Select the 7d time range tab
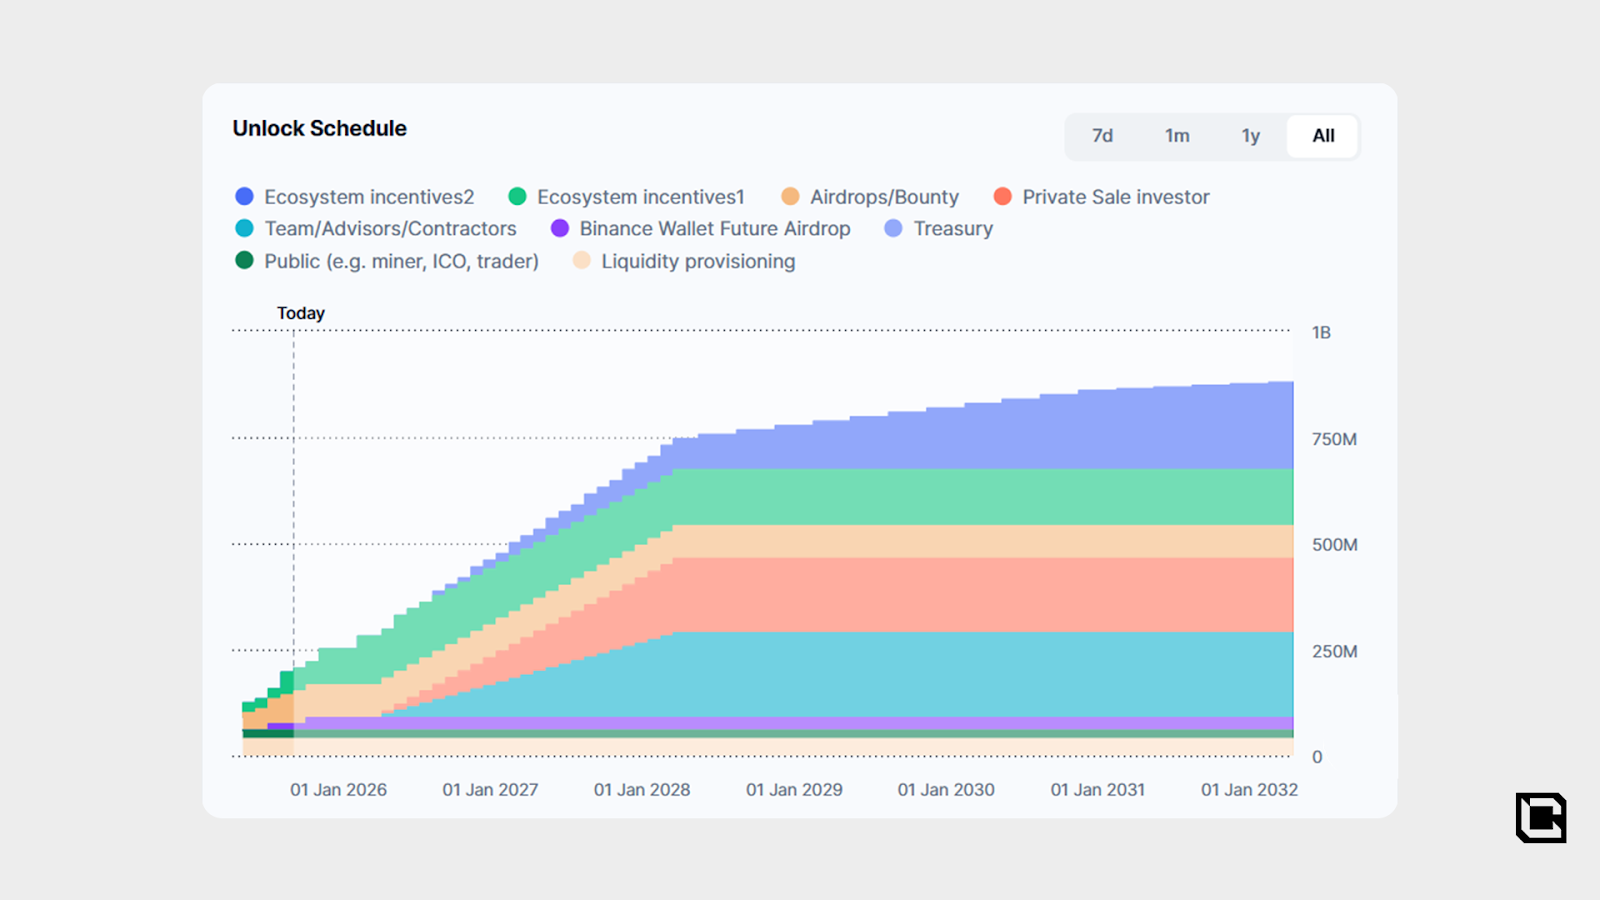The width and height of the screenshot is (1600, 900). click(x=1102, y=136)
